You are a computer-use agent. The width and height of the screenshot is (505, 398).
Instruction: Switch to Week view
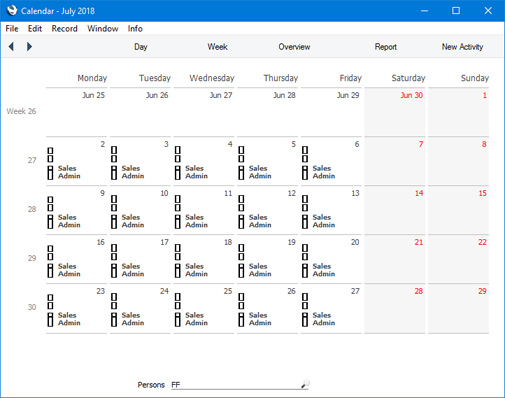coord(217,47)
